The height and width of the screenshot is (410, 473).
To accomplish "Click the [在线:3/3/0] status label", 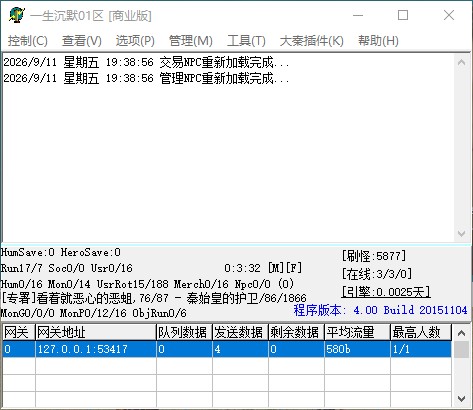I will [377, 274].
